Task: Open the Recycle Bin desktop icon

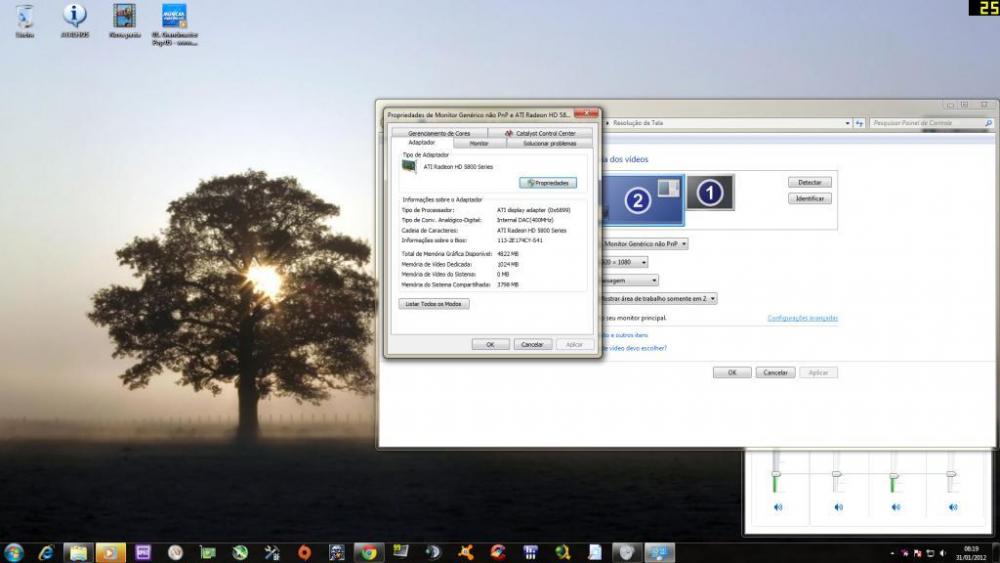Action: pyautogui.click(x=24, y=17)
